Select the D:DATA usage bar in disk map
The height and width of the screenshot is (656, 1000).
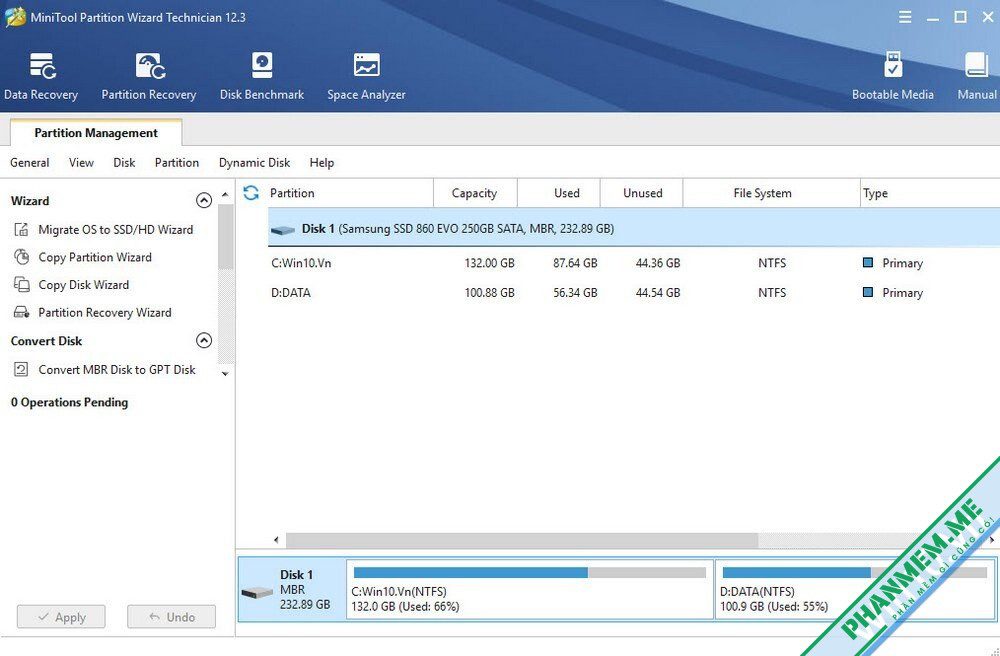855,572
